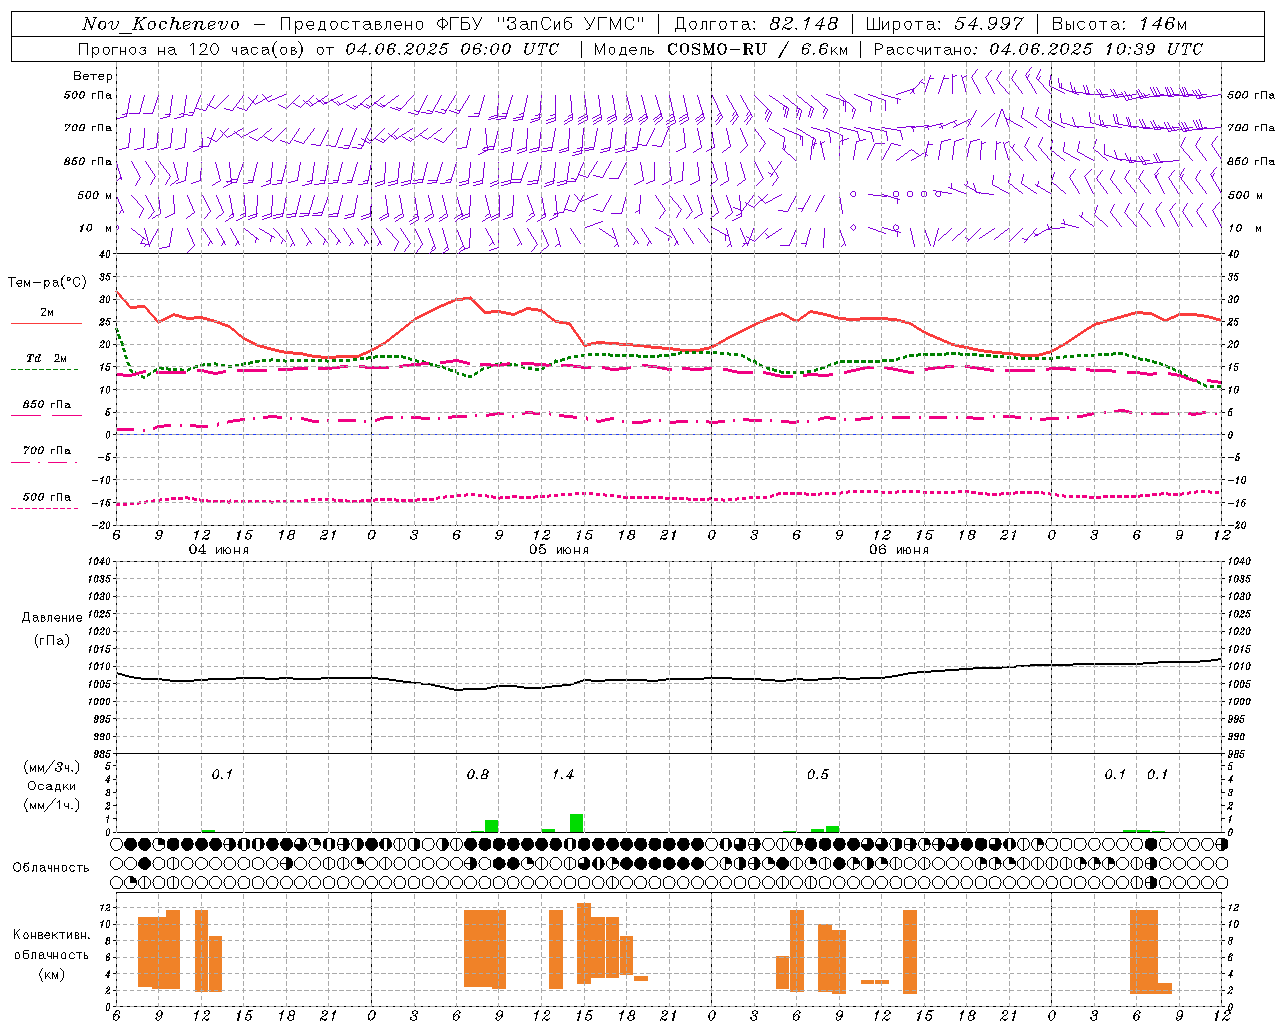Click the date label "05 июня"

[x=559, y=550]
